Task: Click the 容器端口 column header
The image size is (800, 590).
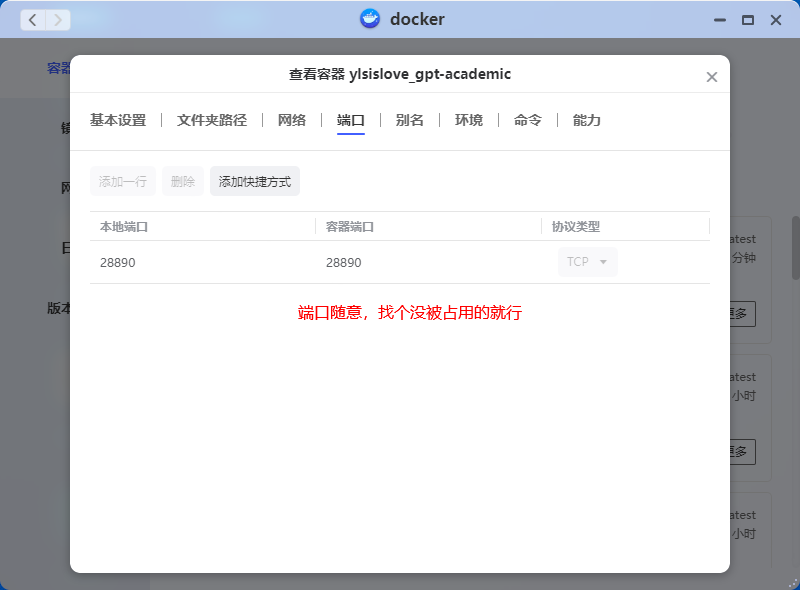Action: pyautogui.click(x=350, y=227)
